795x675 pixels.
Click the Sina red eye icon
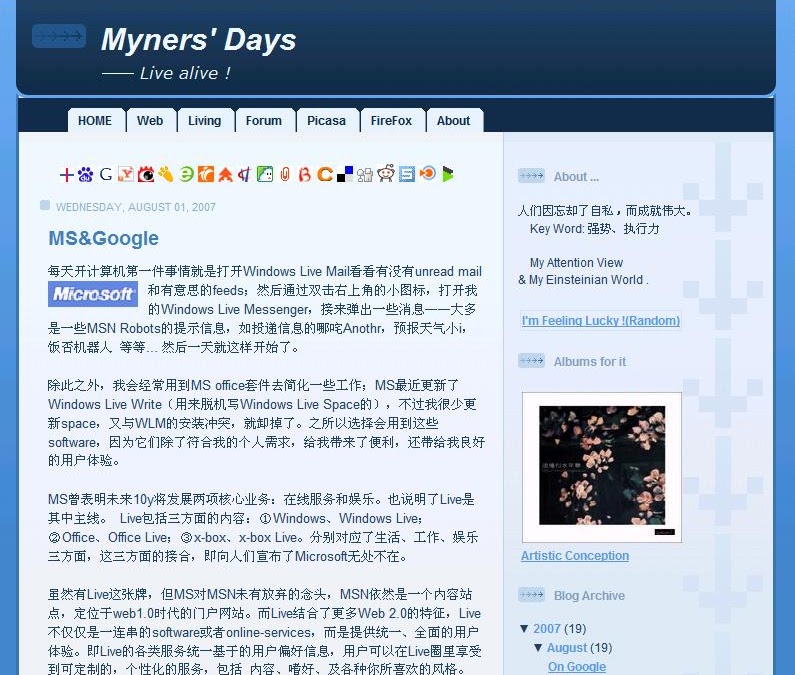(x=146, y=174)
